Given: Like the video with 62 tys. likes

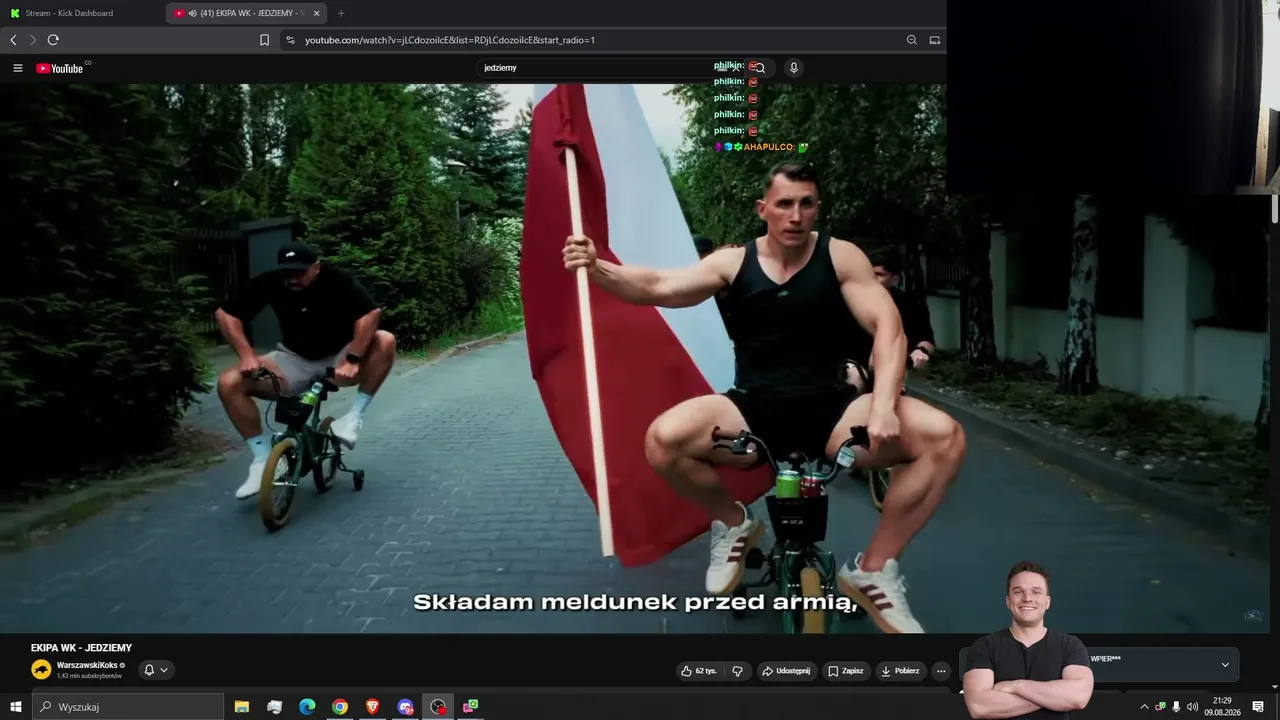Looking at the screenshot, I should pyautogui.click(x=699, y=671).
